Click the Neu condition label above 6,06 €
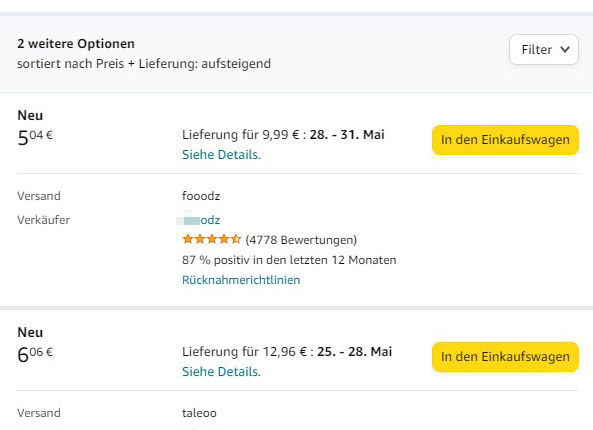593x430 pixels. click(x=30, y=332)
